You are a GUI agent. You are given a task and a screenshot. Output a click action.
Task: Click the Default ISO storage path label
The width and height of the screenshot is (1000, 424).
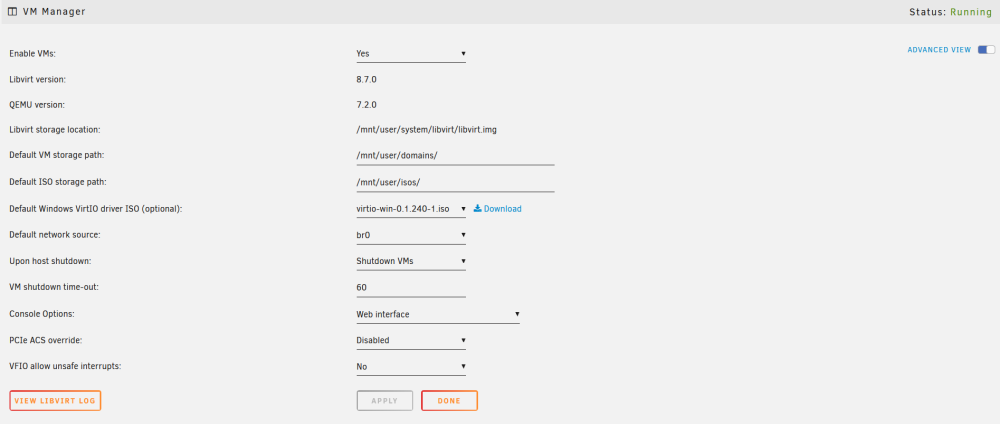[57, 182]
